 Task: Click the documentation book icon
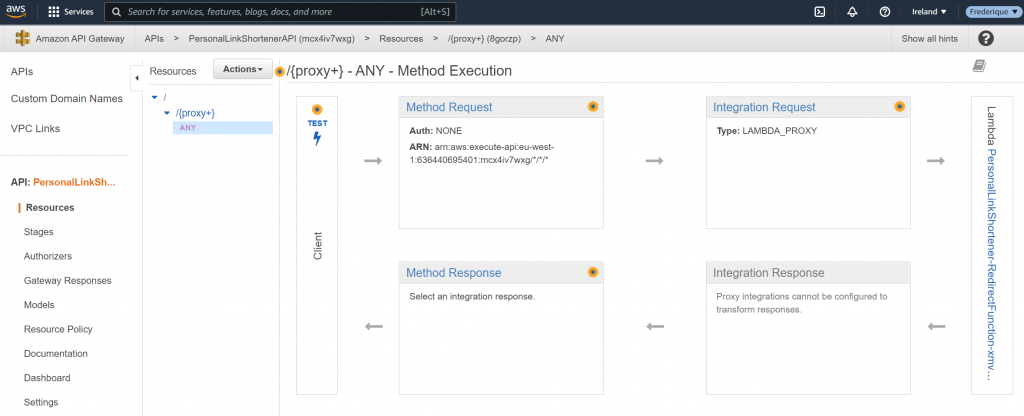[978, 66]
